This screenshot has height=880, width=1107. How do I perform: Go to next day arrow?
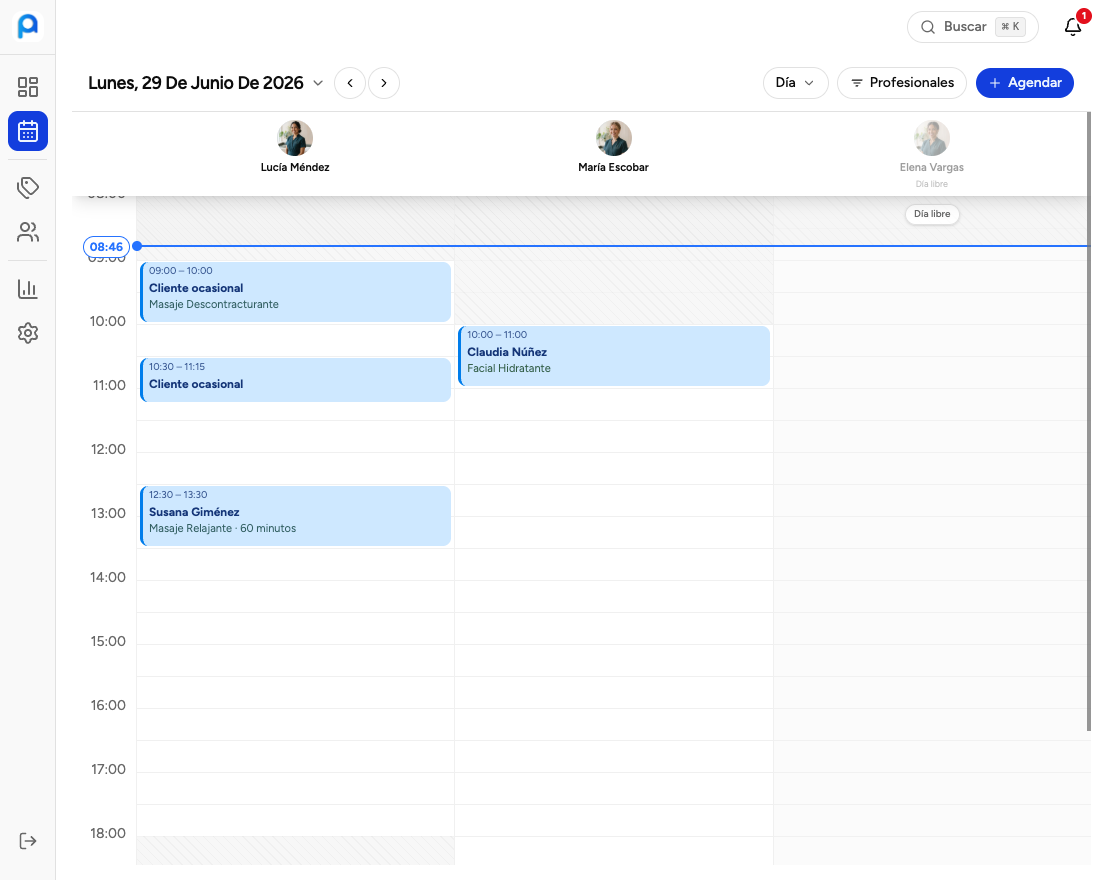pyautogui.click(x=384, y=83)
